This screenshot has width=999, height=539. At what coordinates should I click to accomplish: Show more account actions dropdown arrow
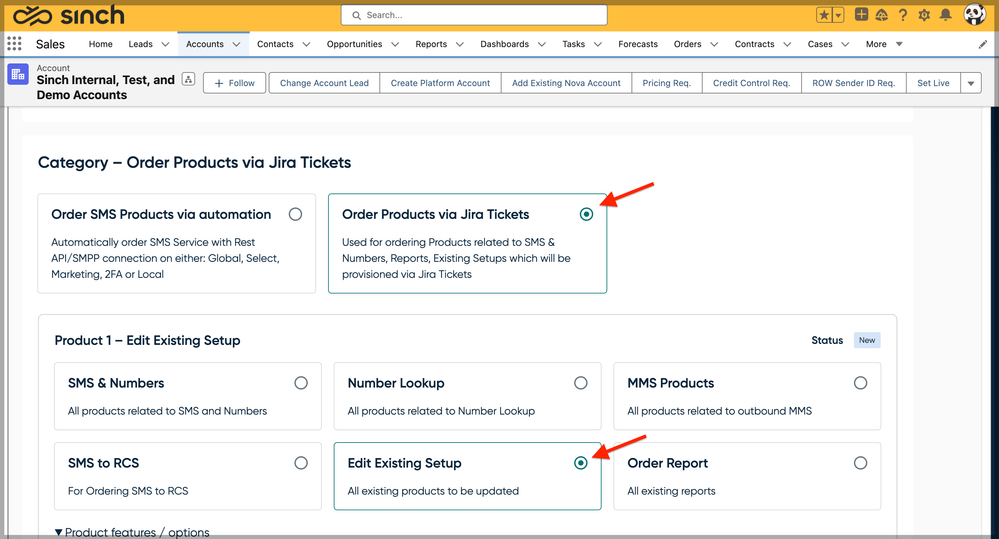point(971,83)
